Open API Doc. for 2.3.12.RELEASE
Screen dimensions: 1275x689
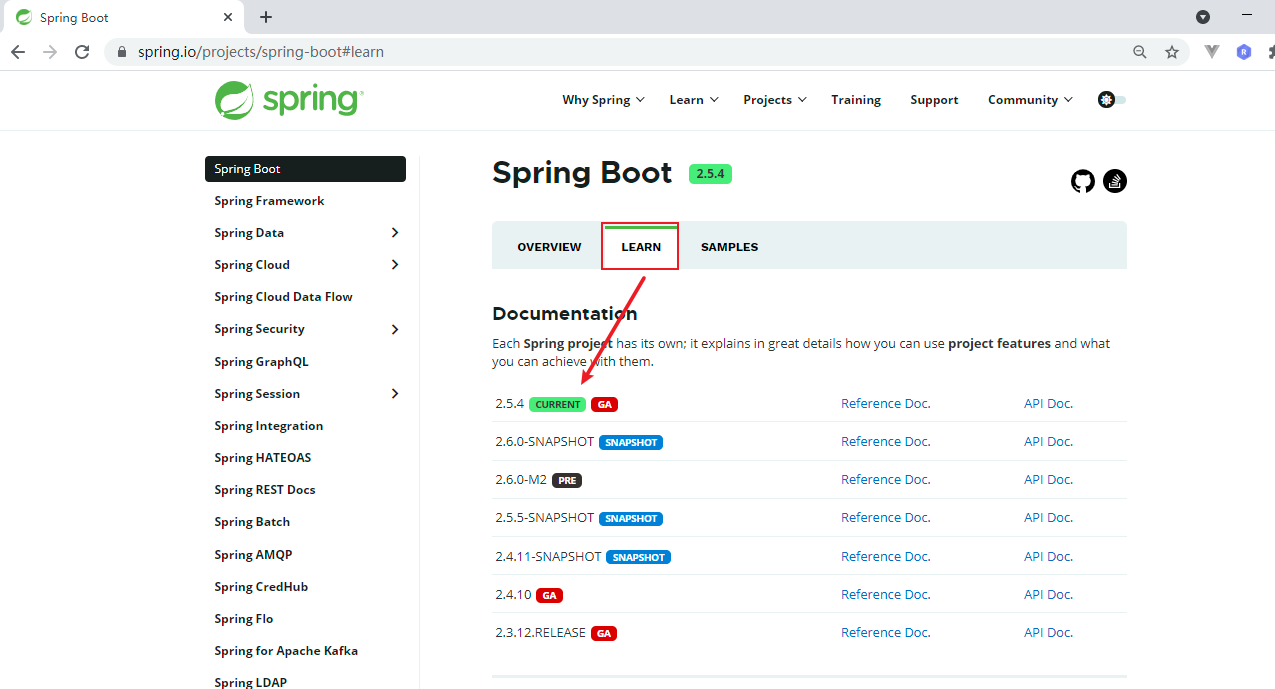click(x=1048, y=633)
